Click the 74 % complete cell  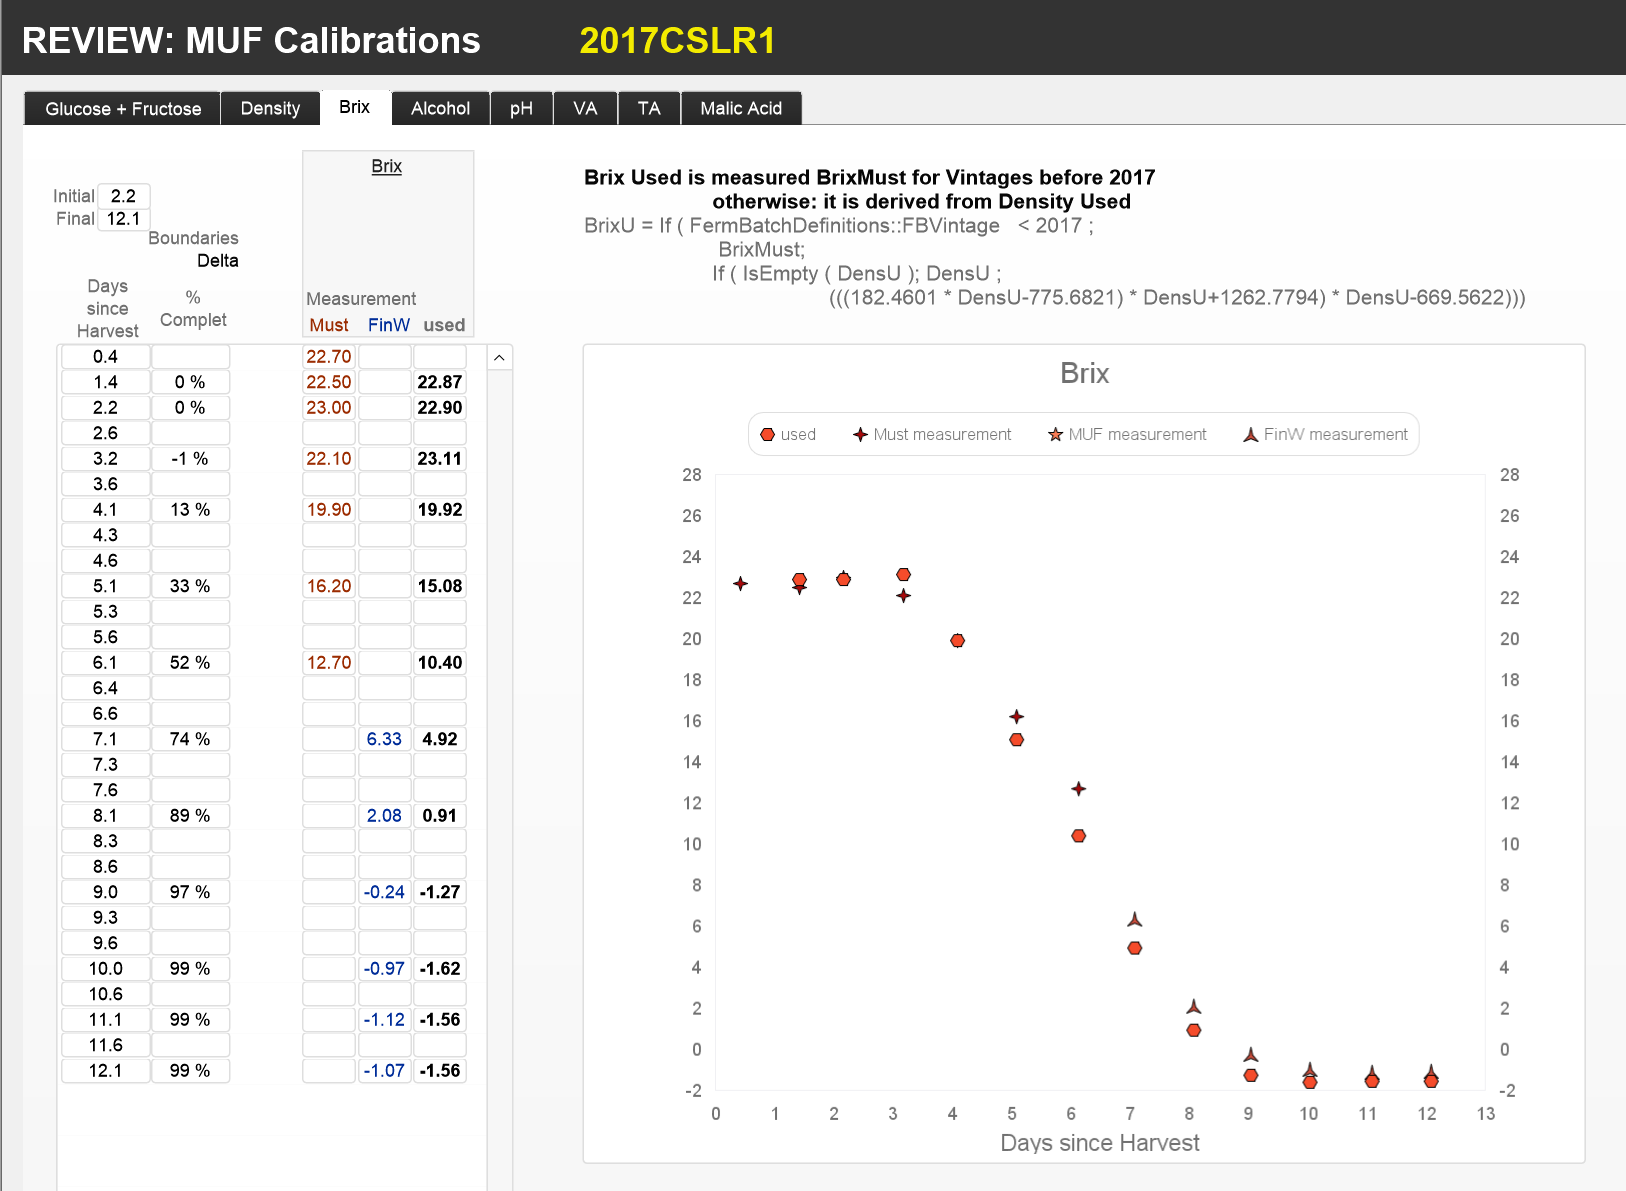(190, 739)
